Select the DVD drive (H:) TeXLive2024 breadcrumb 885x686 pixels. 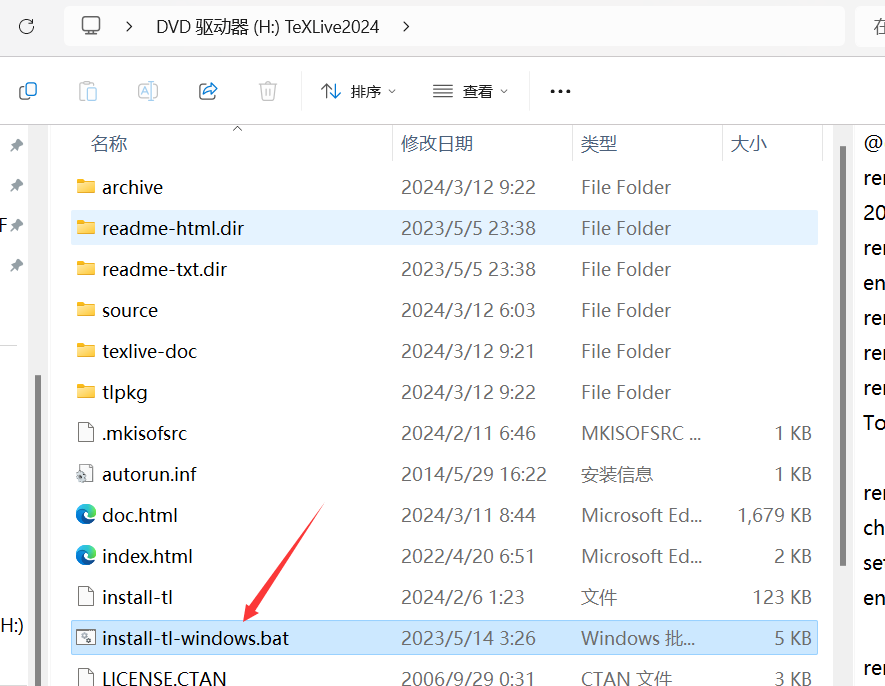click(268, 27)
